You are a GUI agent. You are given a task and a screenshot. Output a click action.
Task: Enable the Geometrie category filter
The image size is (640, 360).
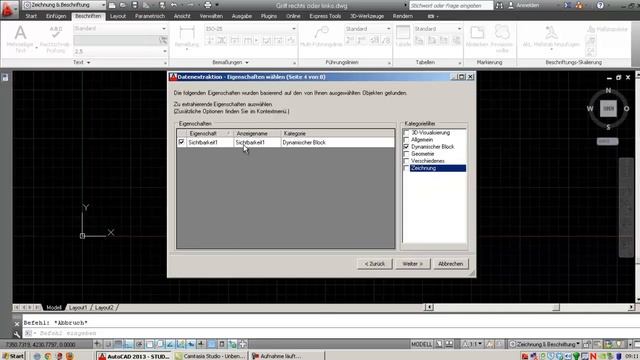click(406, 154)
